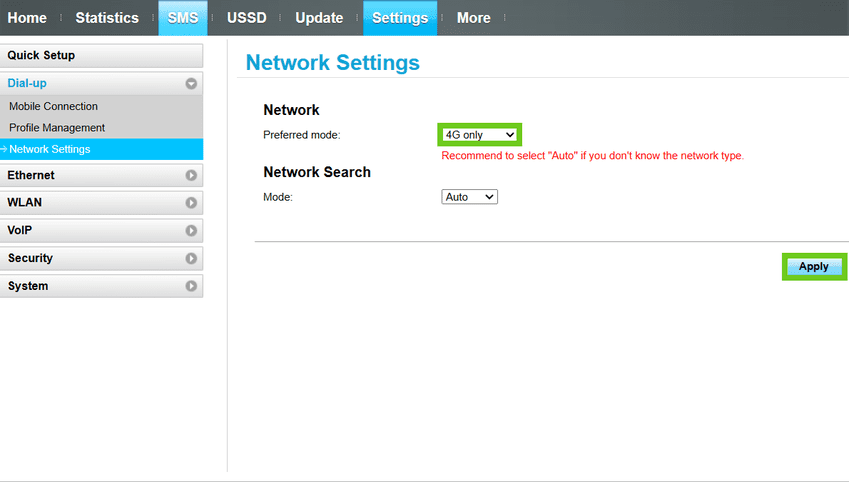Open Quick Setup in the sidebar

click(x=100, y=55)
